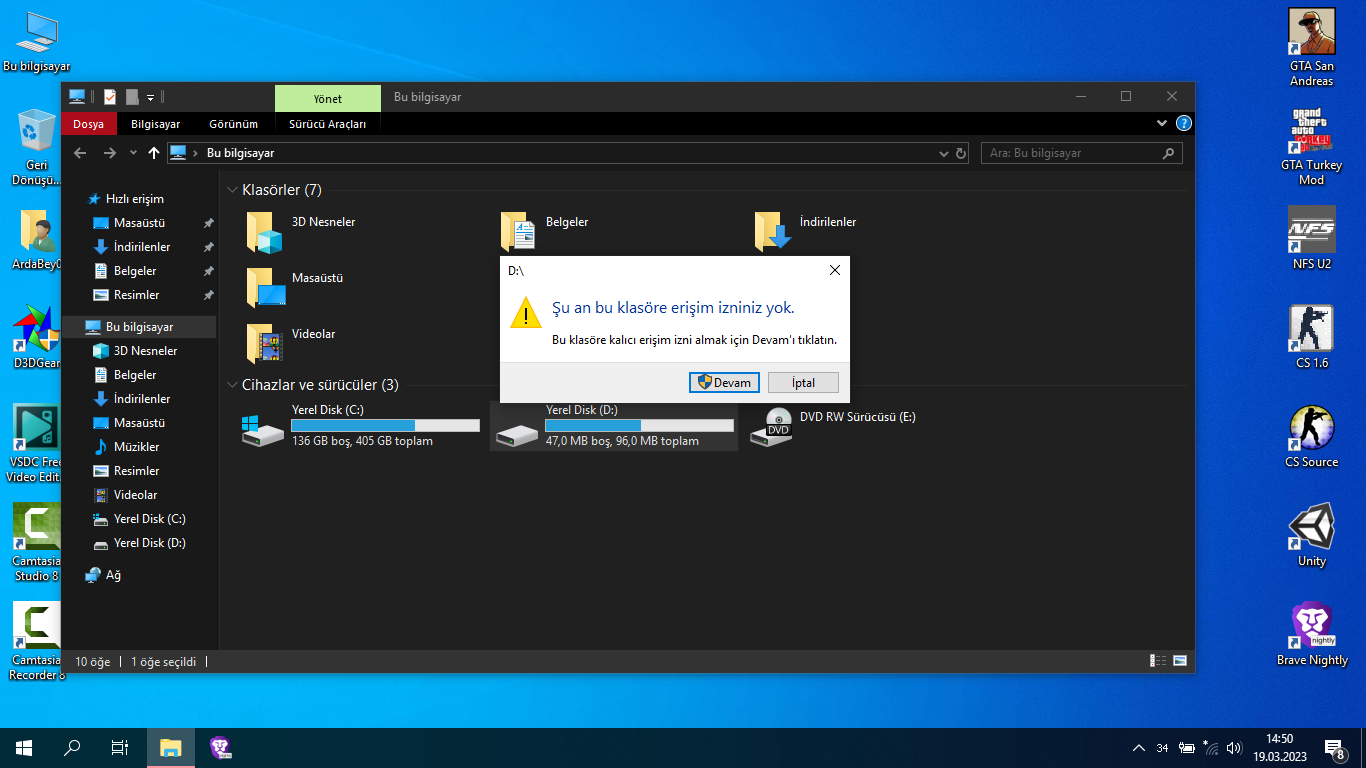Open the Sürücü Araçları ribbon tab

click(x=327, y=124)
